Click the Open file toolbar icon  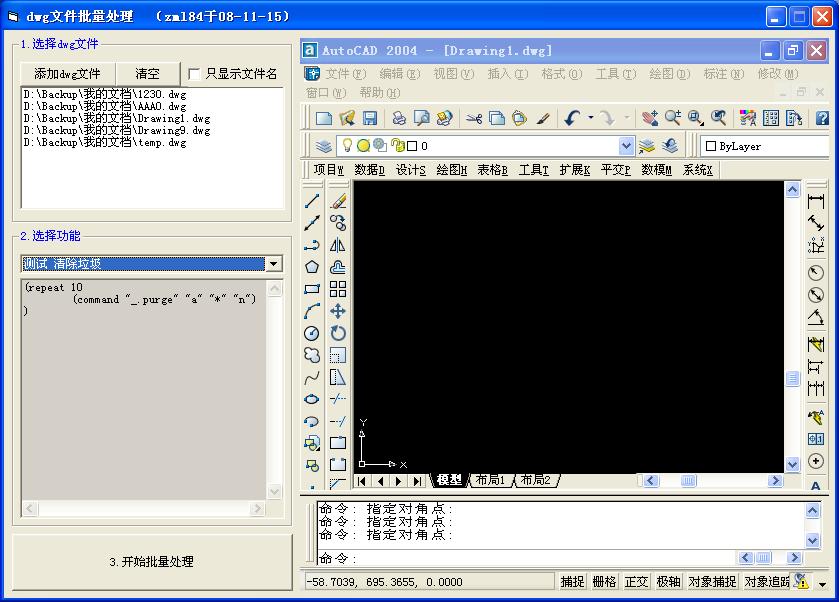click(x=347, y=118)
